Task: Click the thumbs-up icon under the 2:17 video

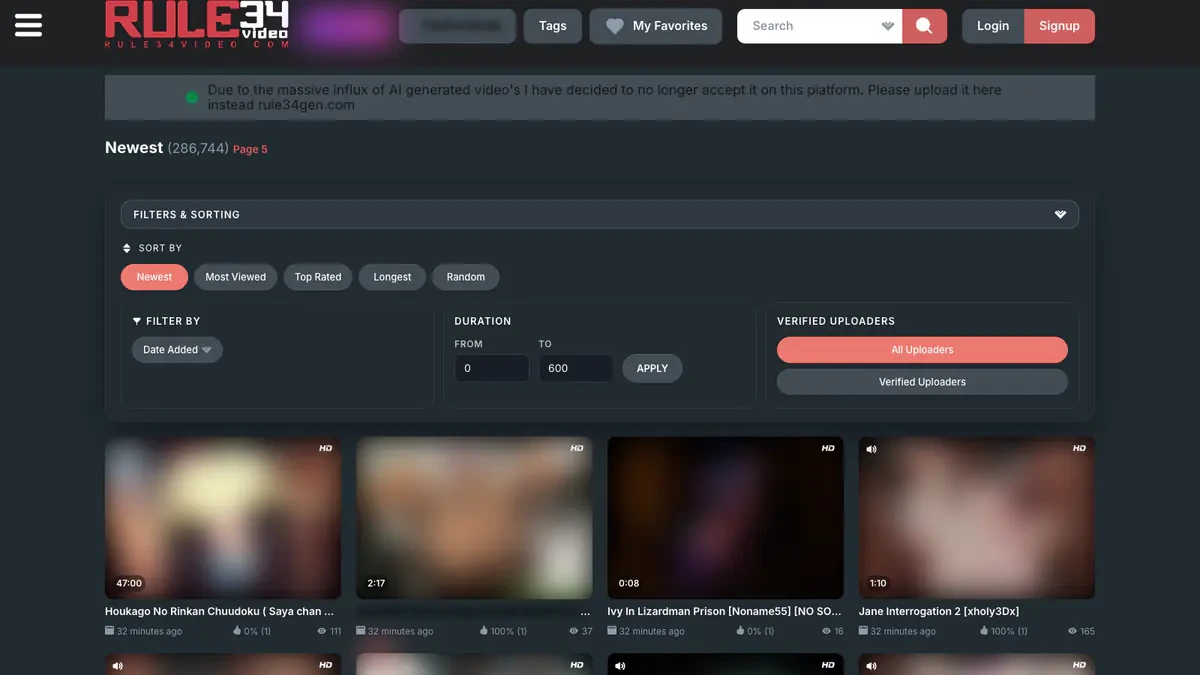Action: [485, 631]
